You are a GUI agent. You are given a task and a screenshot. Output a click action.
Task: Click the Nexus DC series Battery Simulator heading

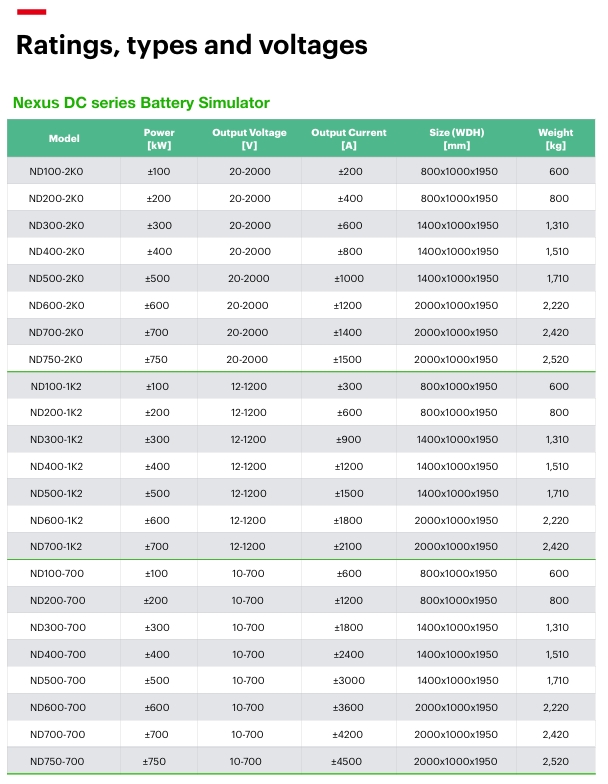(142, 103)
